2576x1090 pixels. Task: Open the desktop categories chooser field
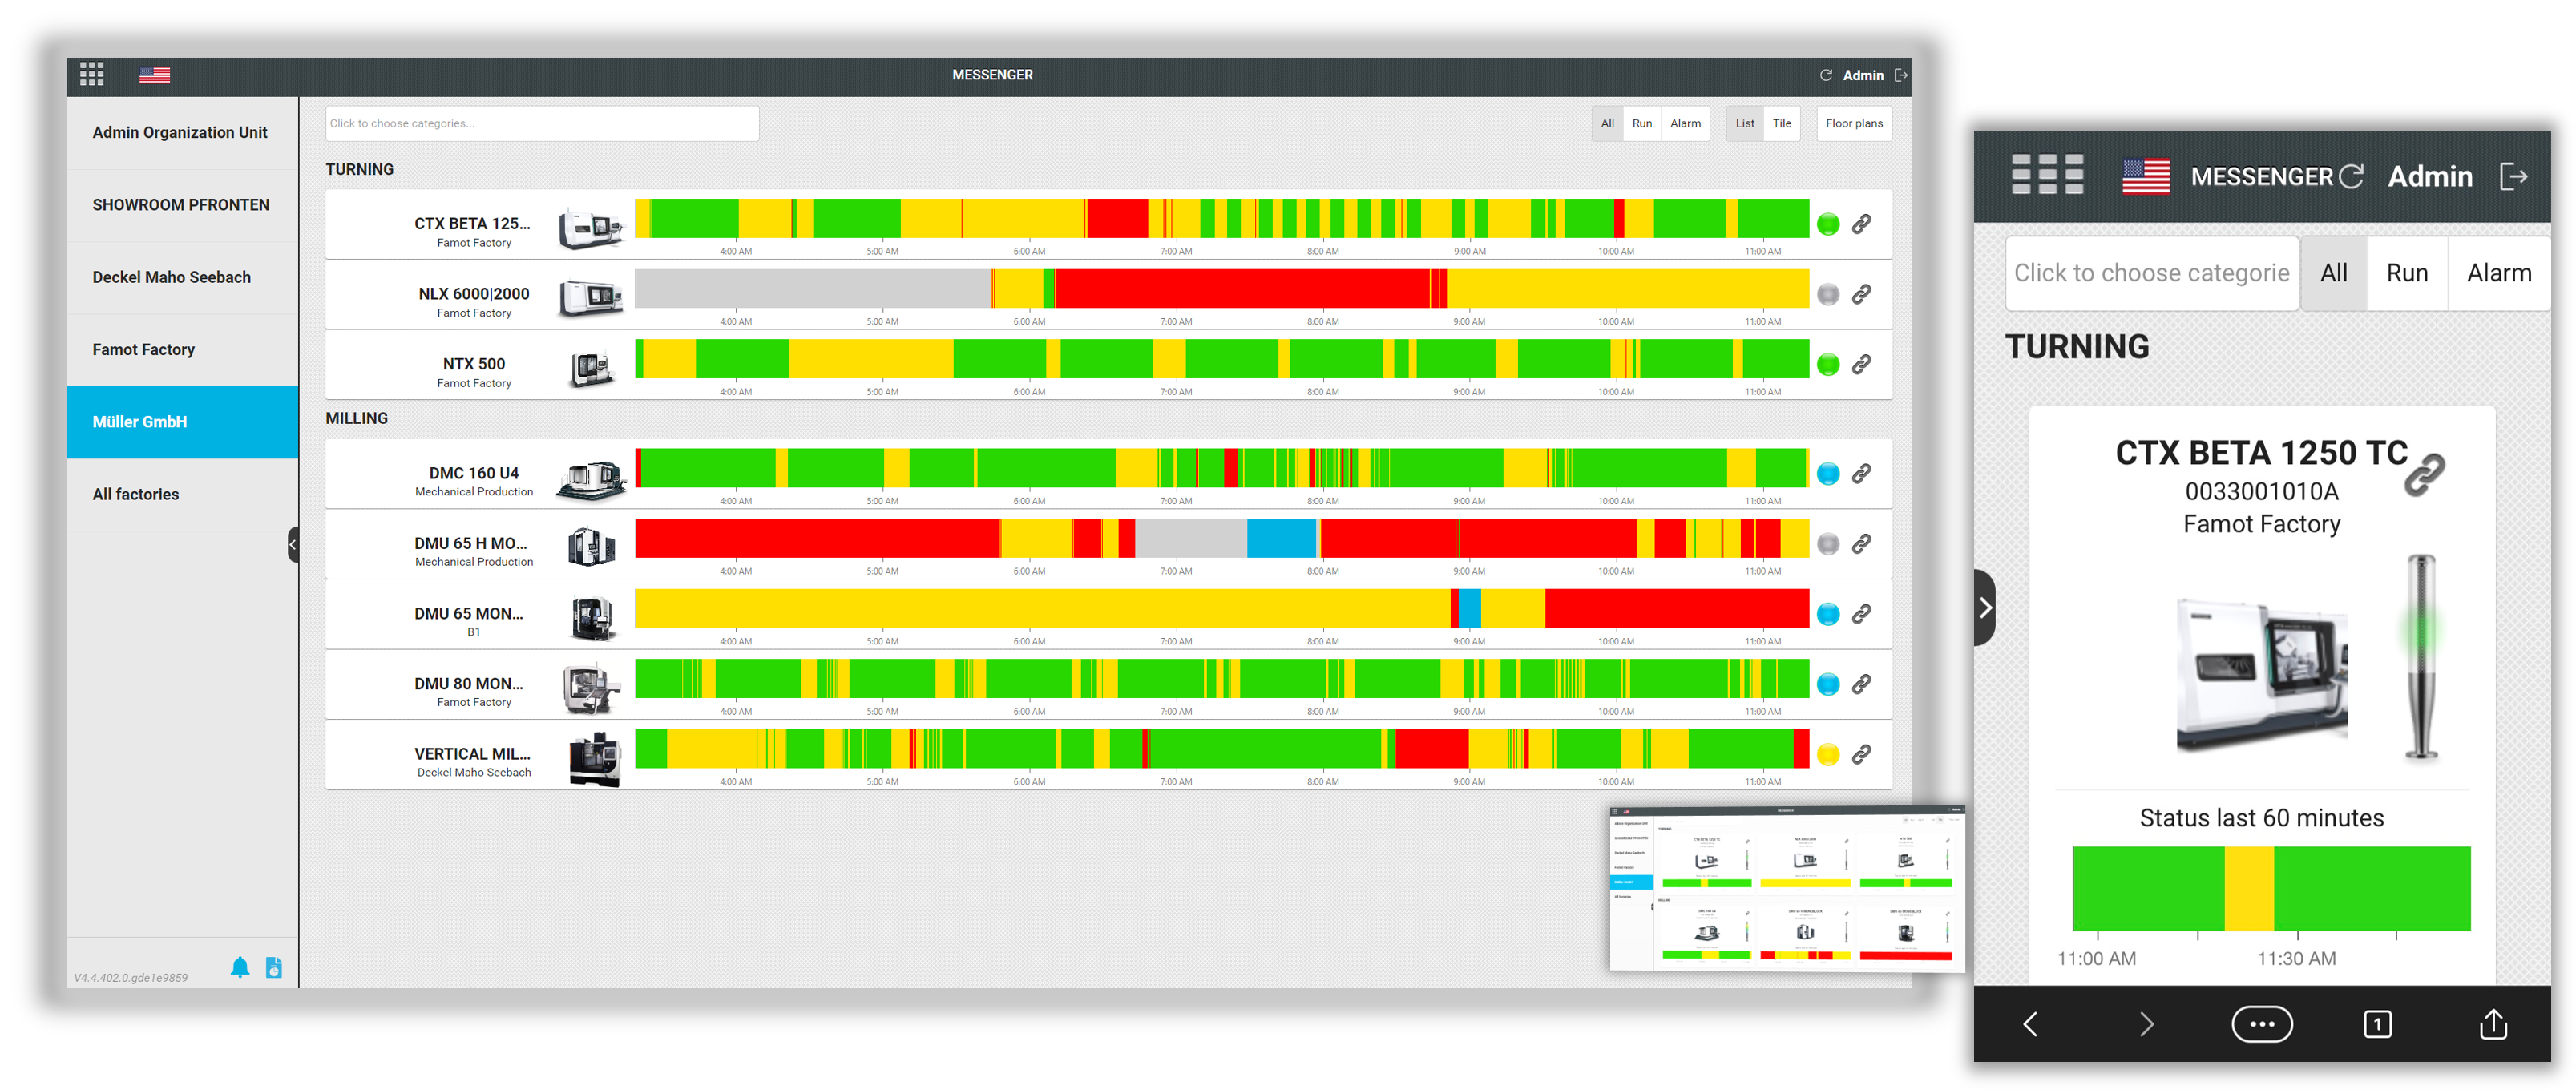click(x=542, y=124)
